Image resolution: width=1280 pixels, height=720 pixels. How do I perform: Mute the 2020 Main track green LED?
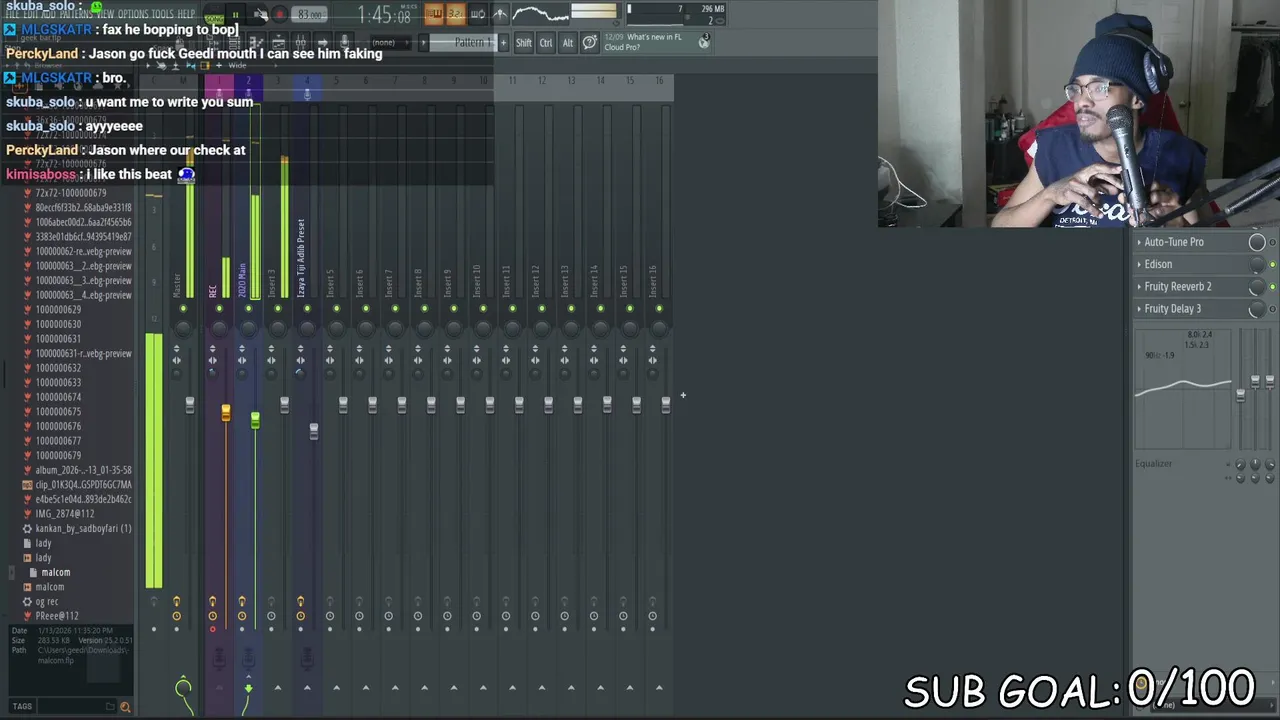[248, 308]
